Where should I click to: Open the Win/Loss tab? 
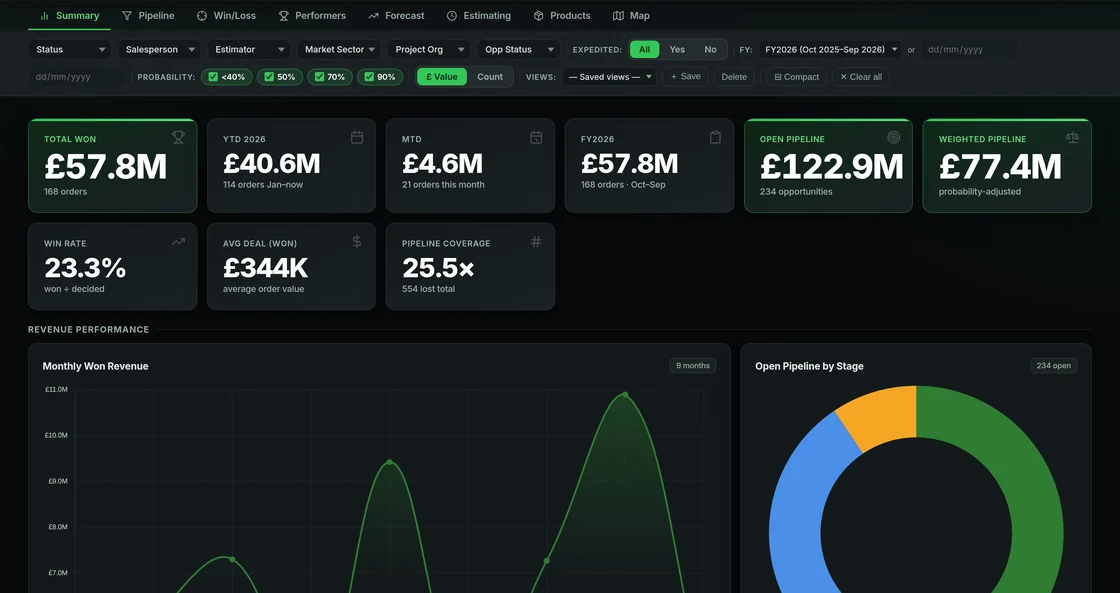pos(226,15)
